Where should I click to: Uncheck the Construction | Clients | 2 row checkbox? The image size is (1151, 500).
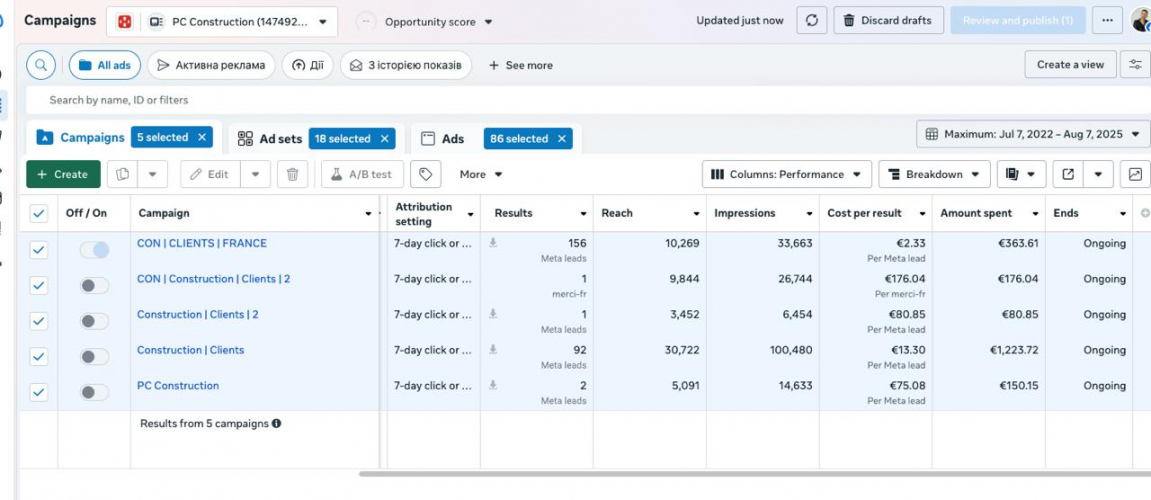38,321
